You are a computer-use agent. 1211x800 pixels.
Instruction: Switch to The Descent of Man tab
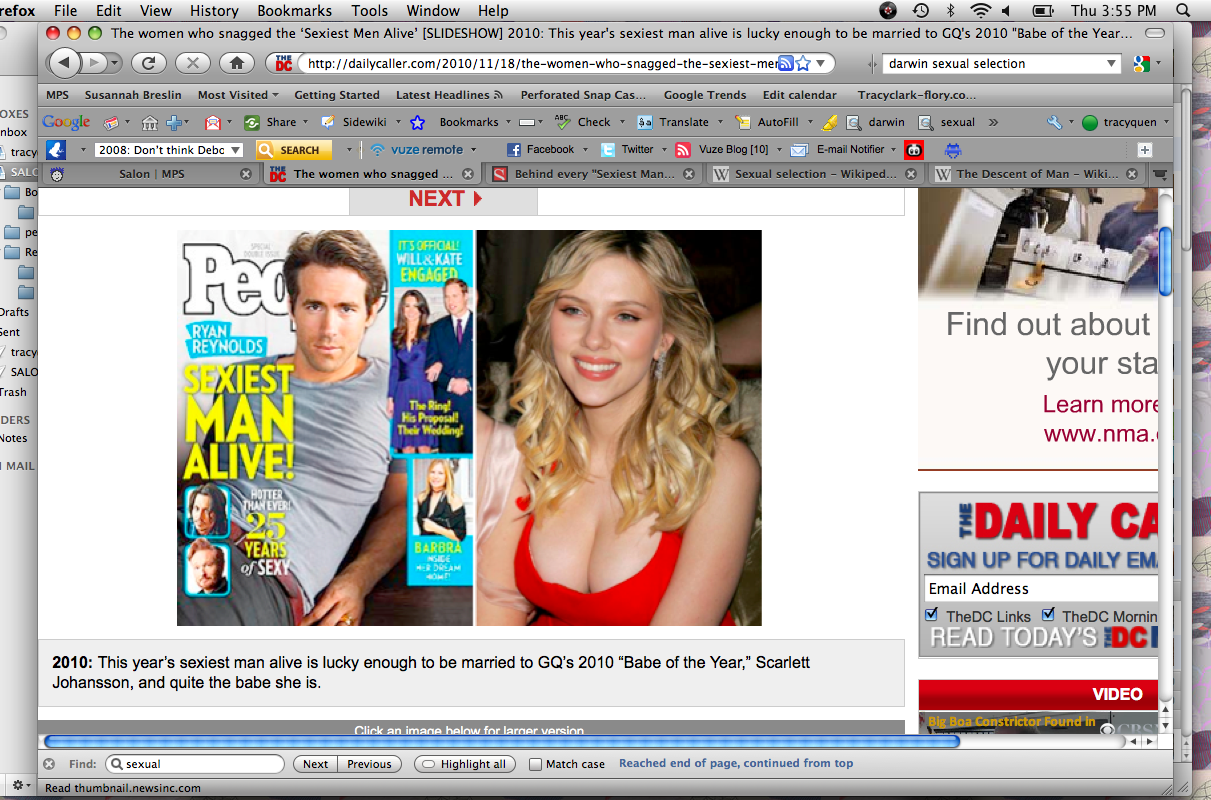(1038, 174)
